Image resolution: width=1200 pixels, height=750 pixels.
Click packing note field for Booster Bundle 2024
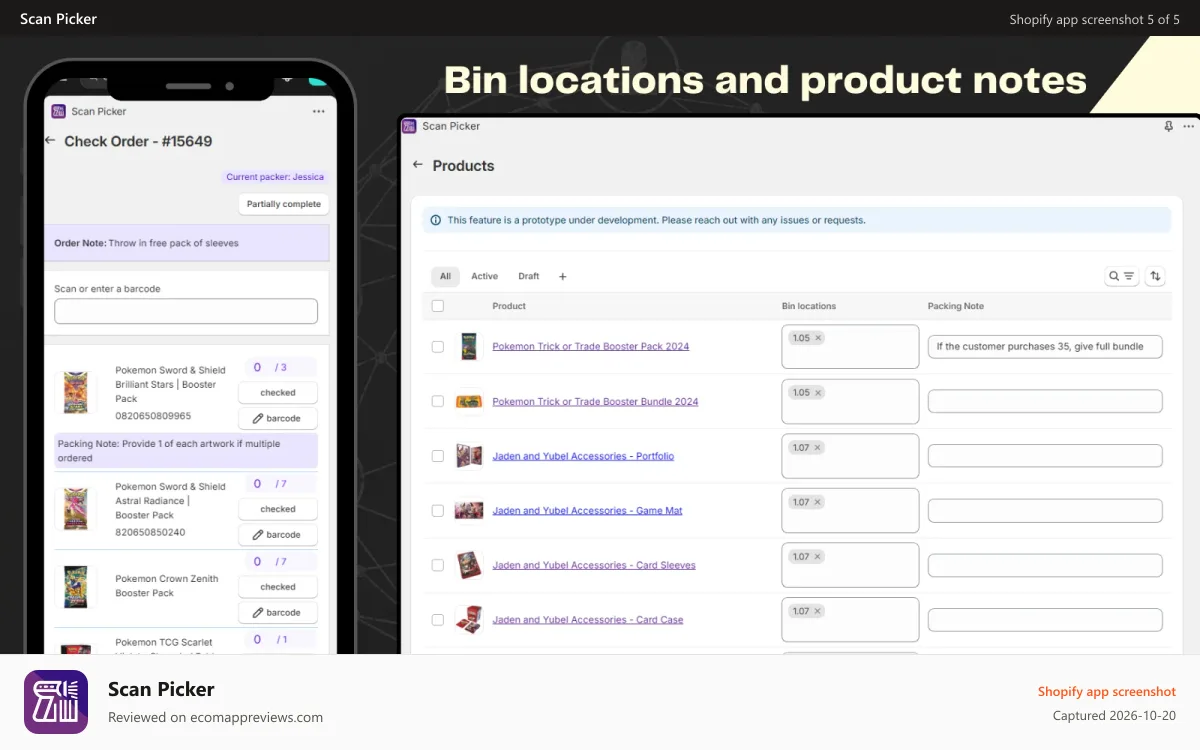[x=1045, y=401]
